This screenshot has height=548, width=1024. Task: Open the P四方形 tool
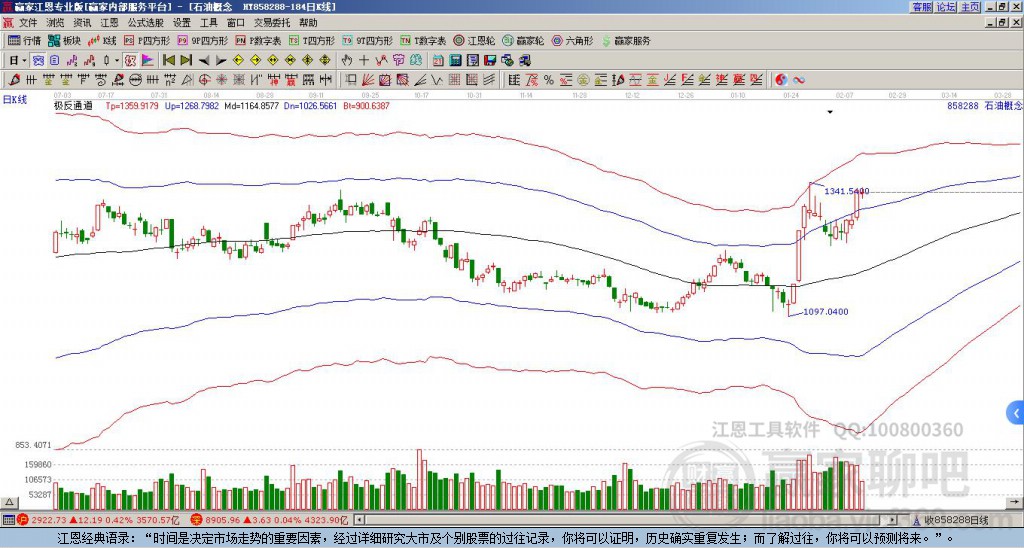coord(147,40)
